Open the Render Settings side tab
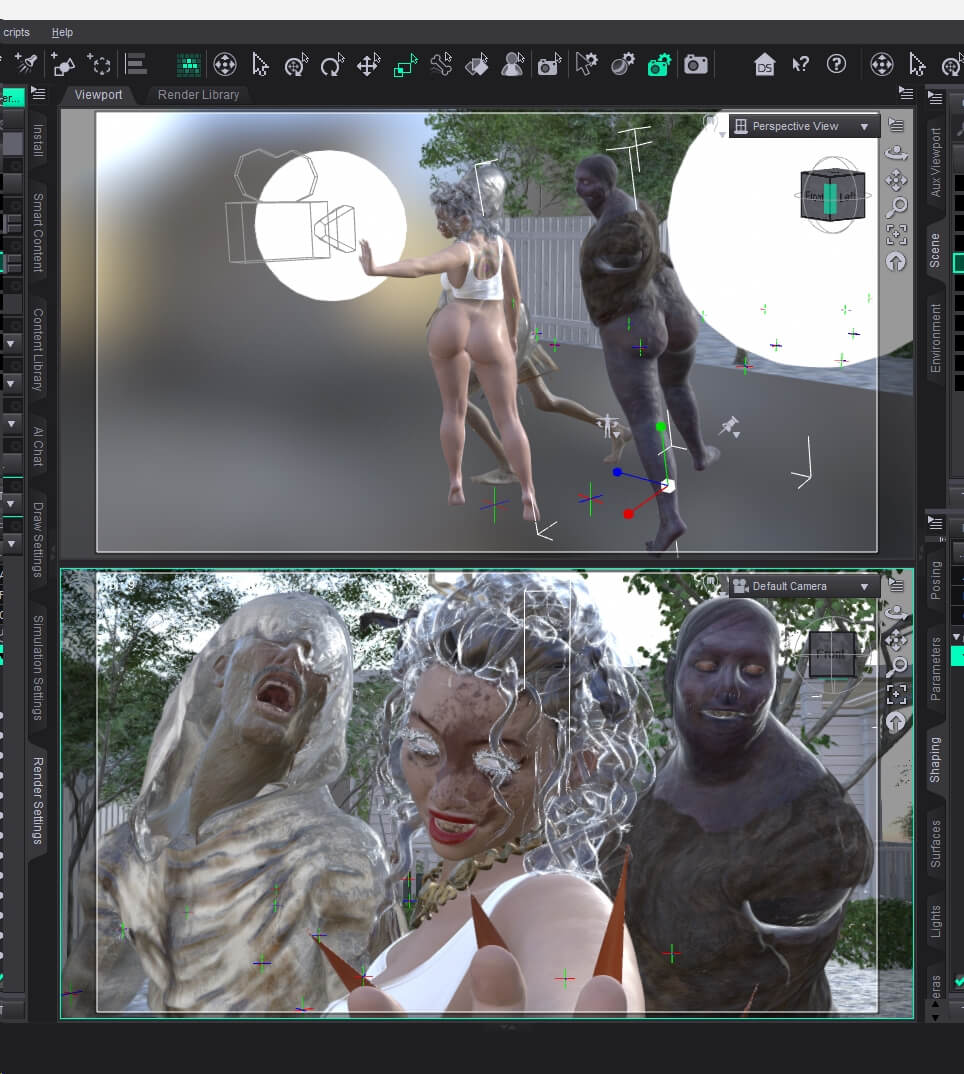964x1074 pixels. 38,800
